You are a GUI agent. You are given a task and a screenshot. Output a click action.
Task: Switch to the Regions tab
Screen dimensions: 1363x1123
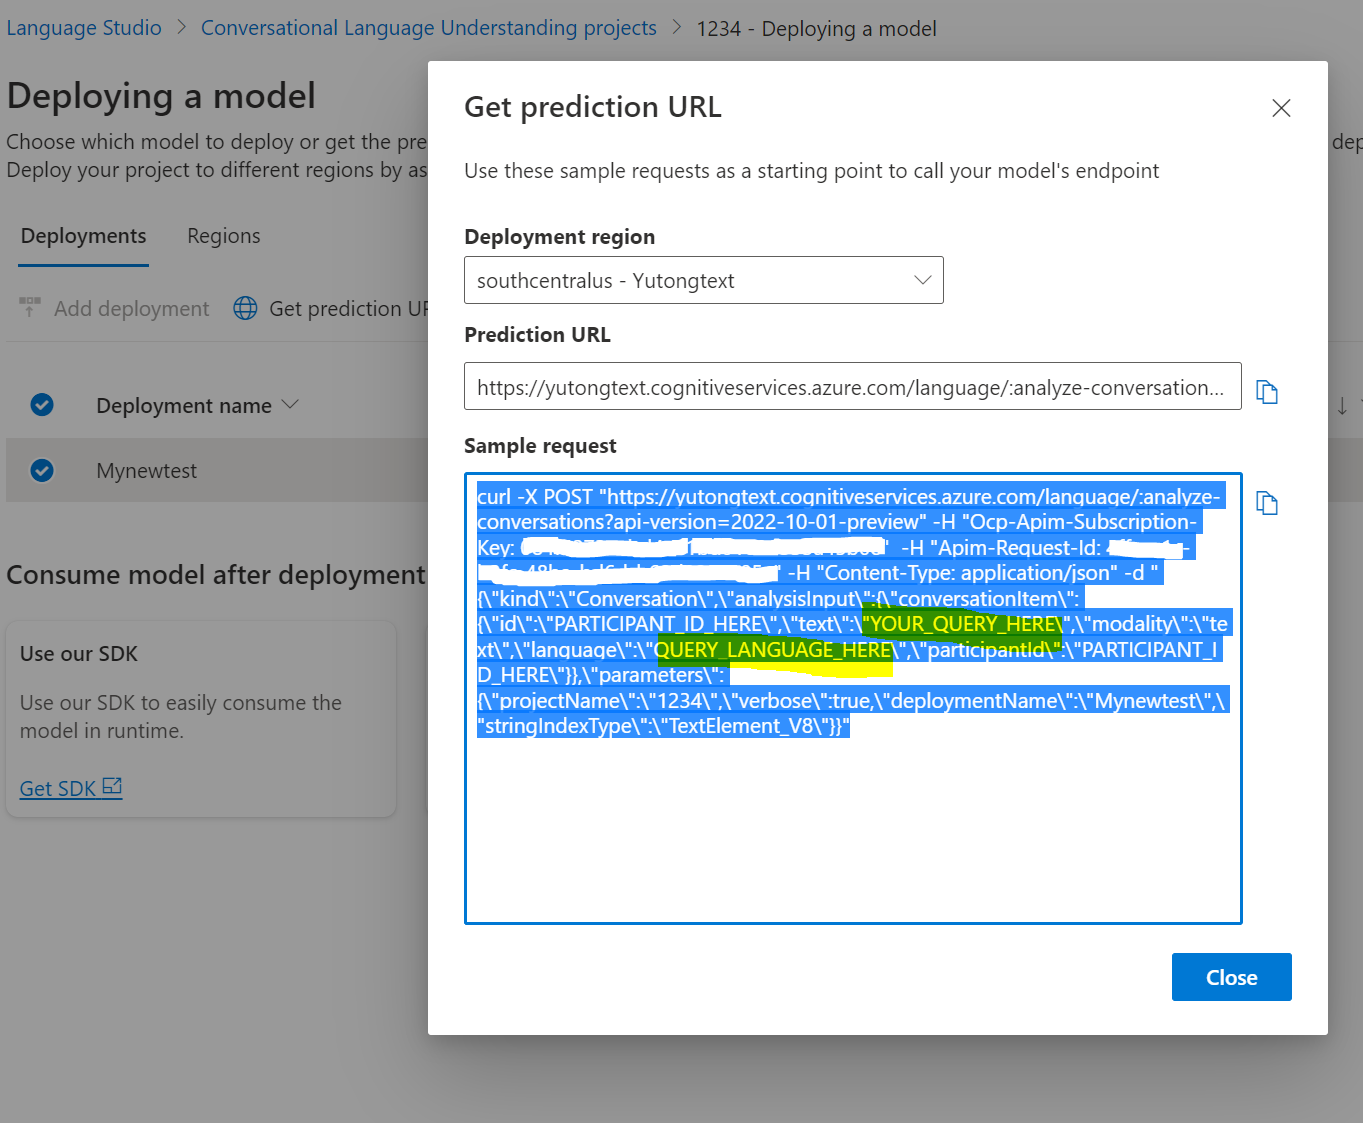pyautogui.click(x=223, y=236)
